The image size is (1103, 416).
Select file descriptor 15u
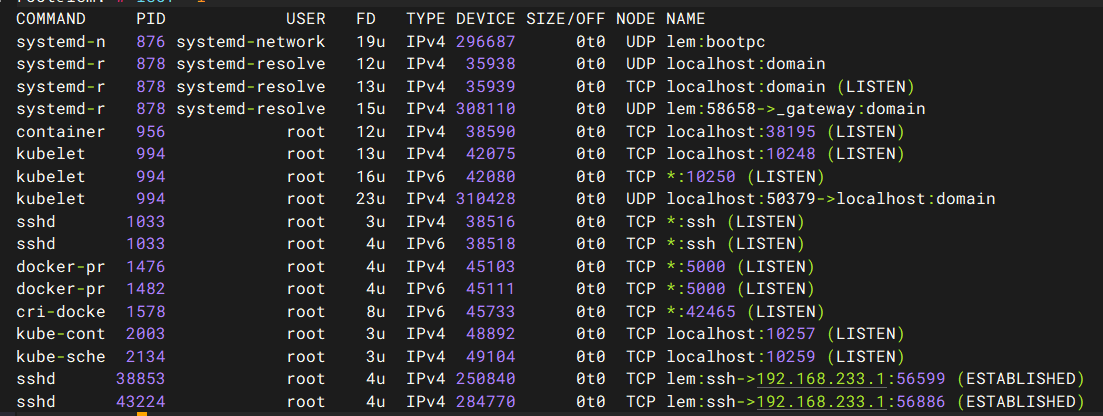(371, 109)
